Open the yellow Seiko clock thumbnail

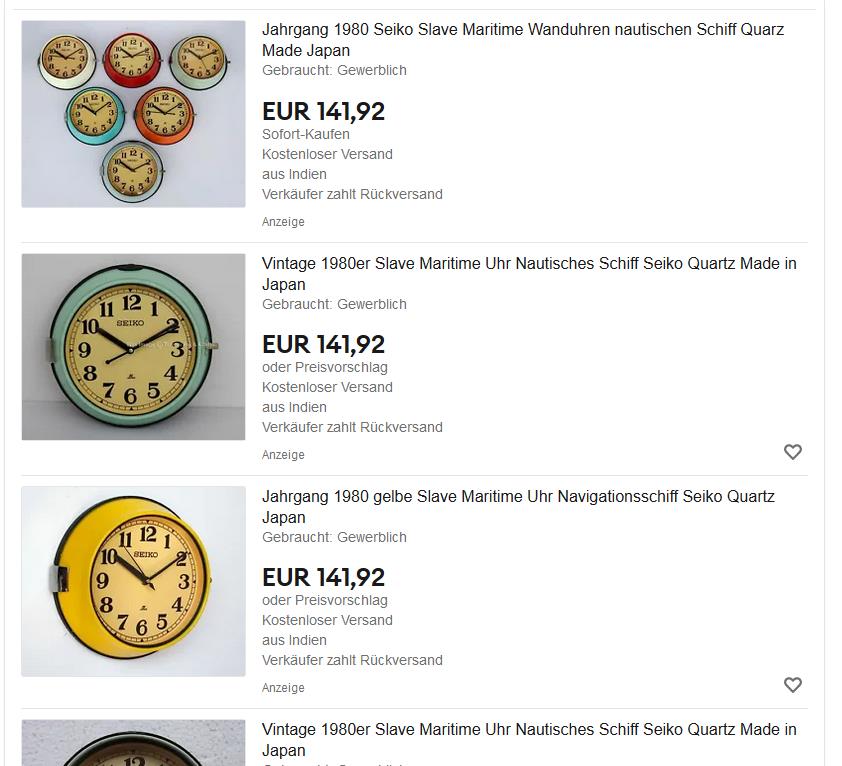click(133, 581)
